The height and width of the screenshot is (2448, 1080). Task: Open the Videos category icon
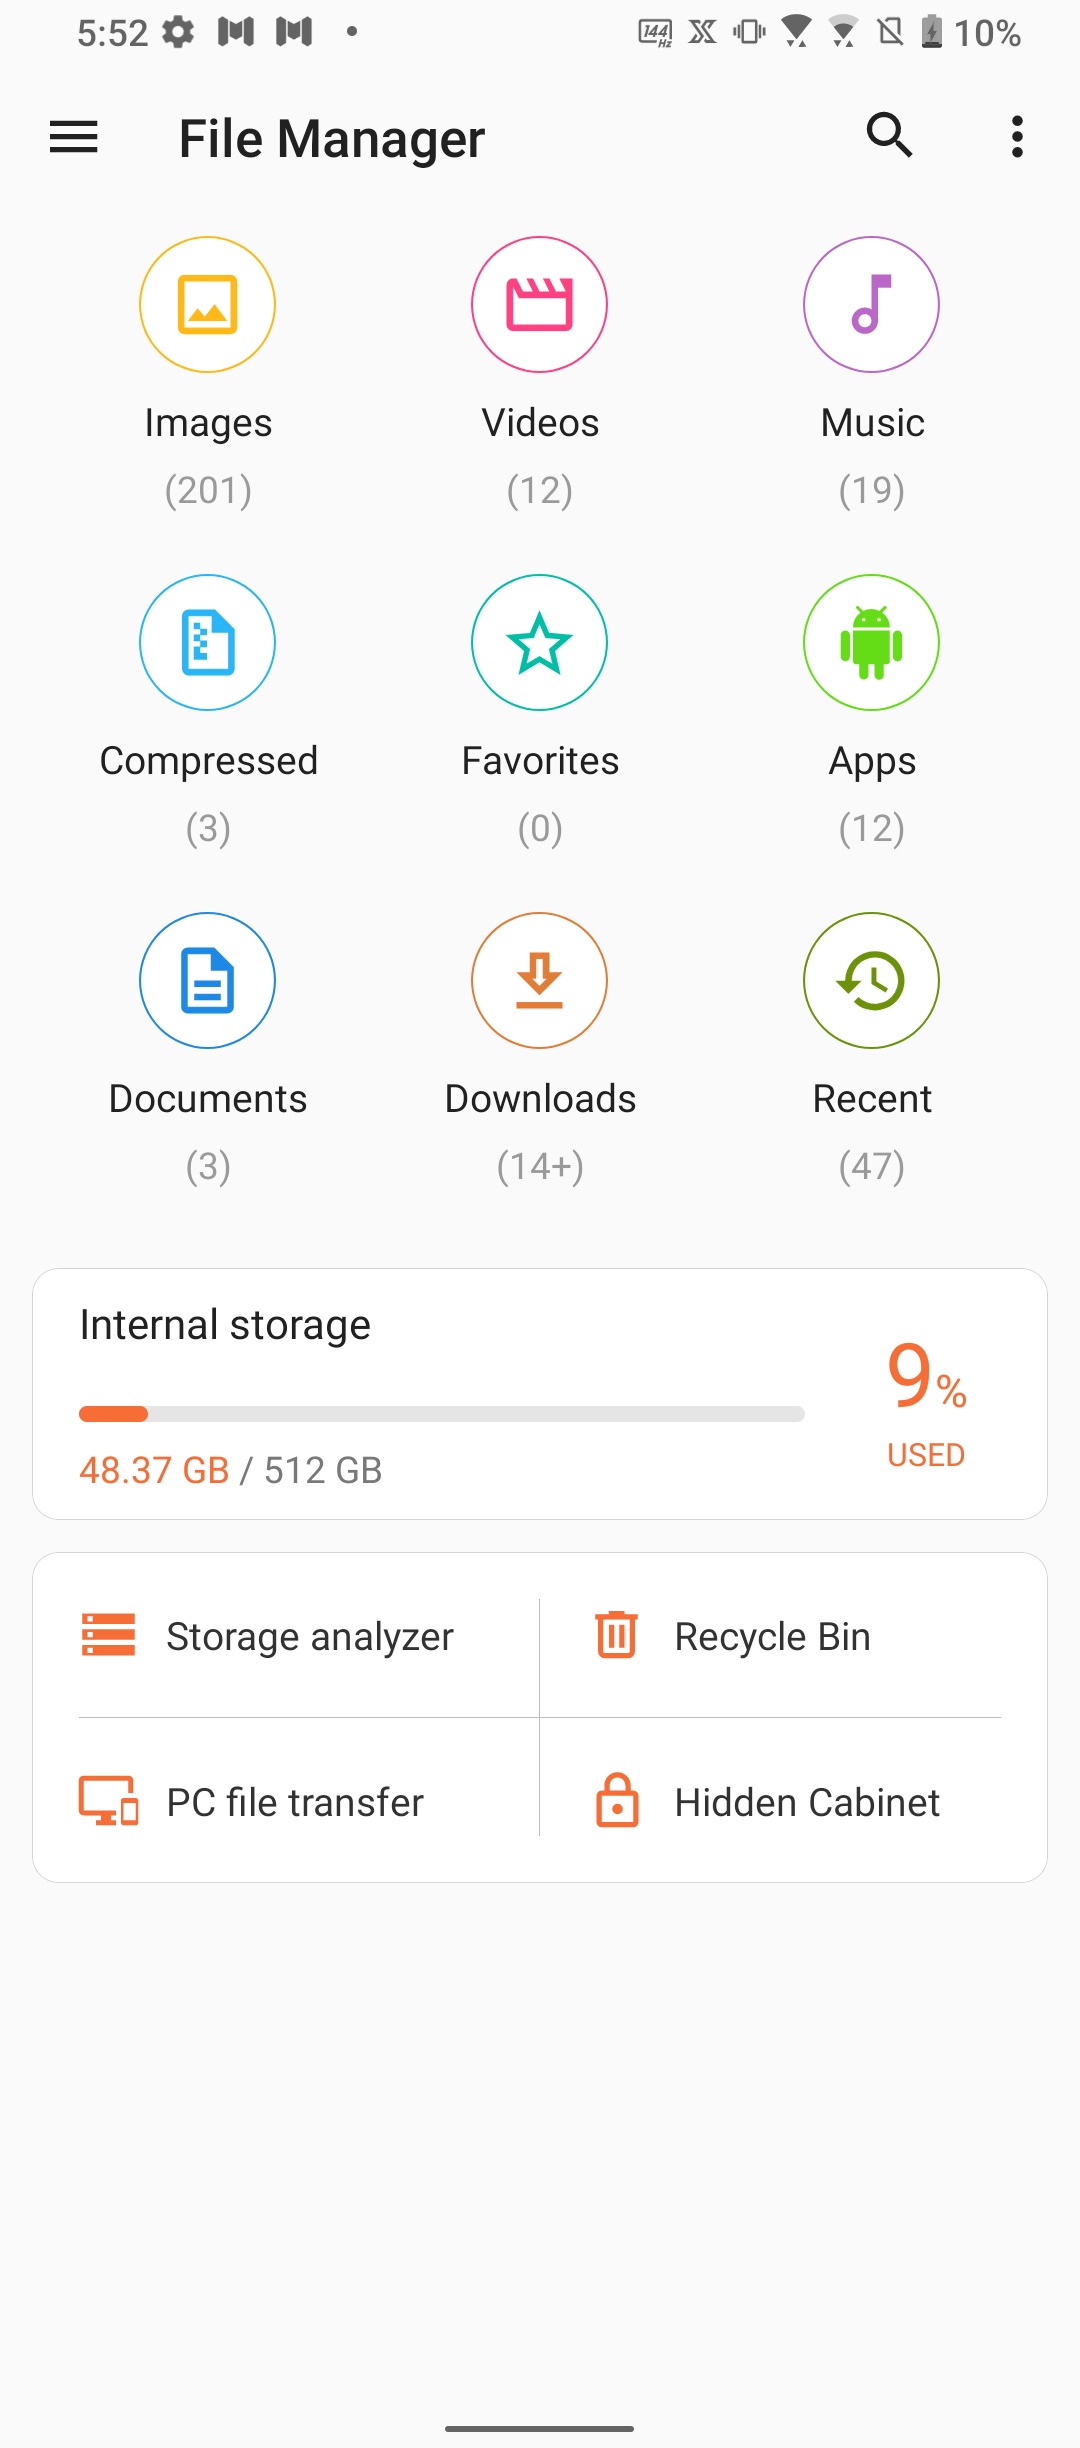pyautogui.click(x=539, y=305)
